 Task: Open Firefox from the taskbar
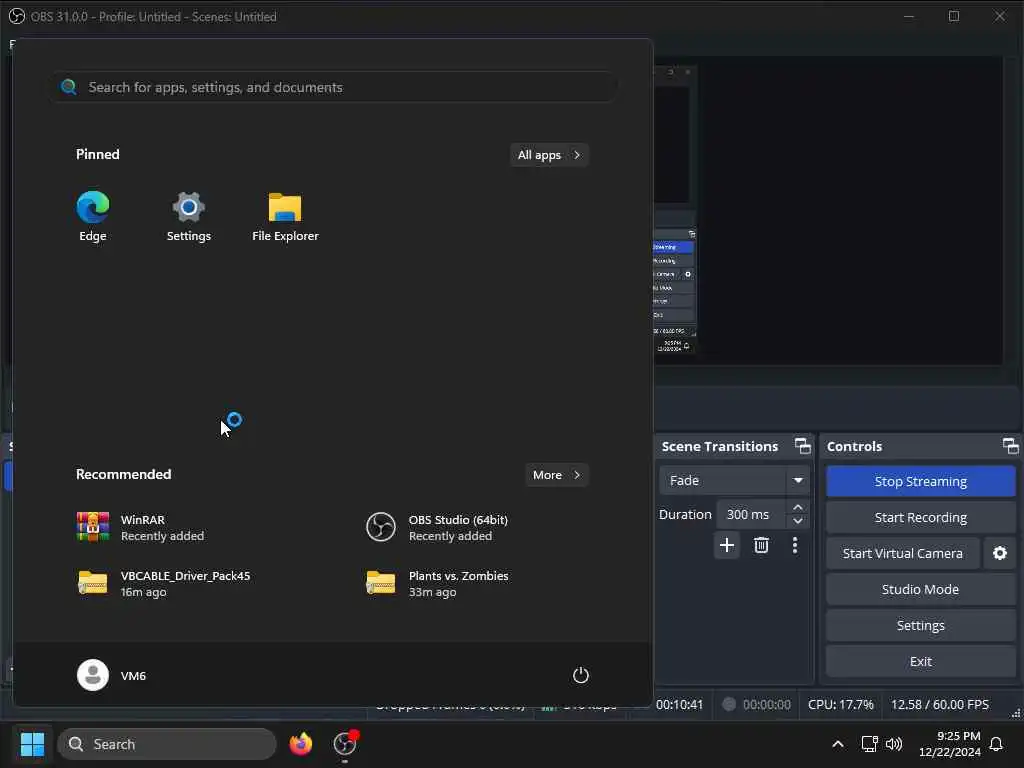coord(301,744)
